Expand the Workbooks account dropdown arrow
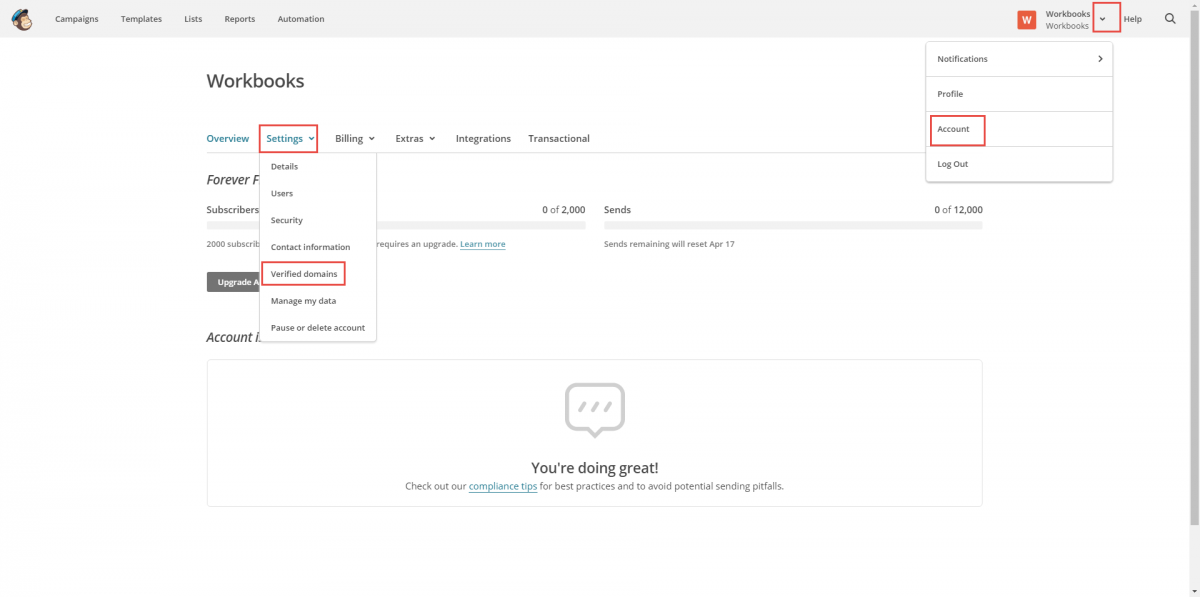The width and height of the screenshot is (1200, 597). [1103, 19]
